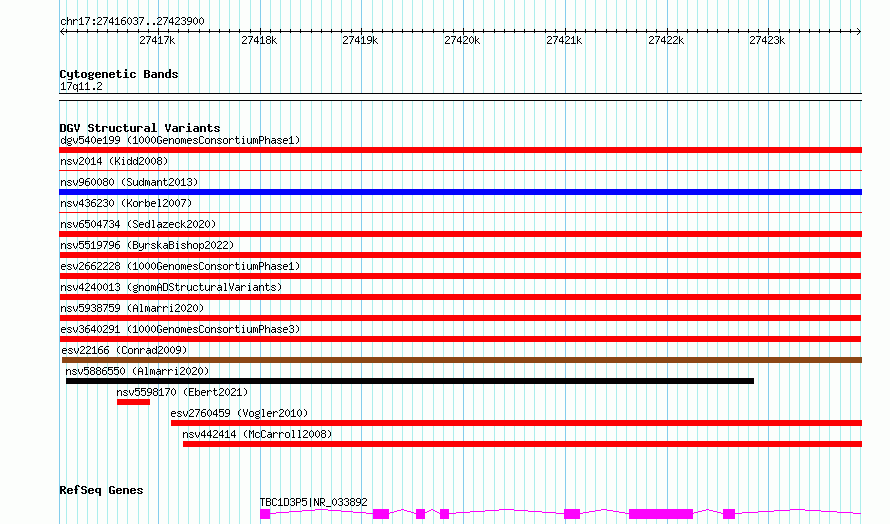This screenshot has height=524, width=890.
Task: Click the brown esv22166 Conrad2009 bar
Action: (460, 360)
